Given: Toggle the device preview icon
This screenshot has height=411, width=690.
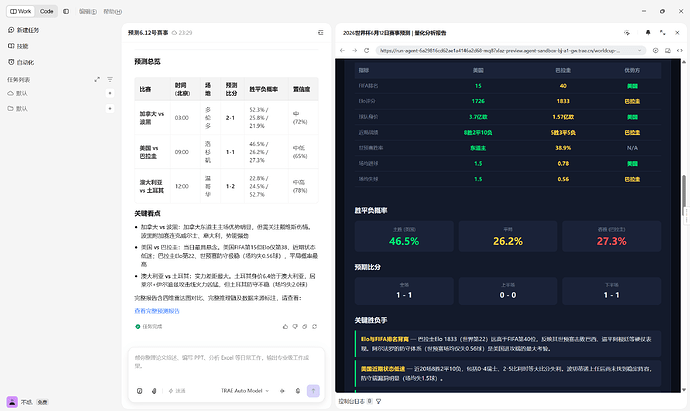Looking at the screenshot, I should tap(668, 51).
